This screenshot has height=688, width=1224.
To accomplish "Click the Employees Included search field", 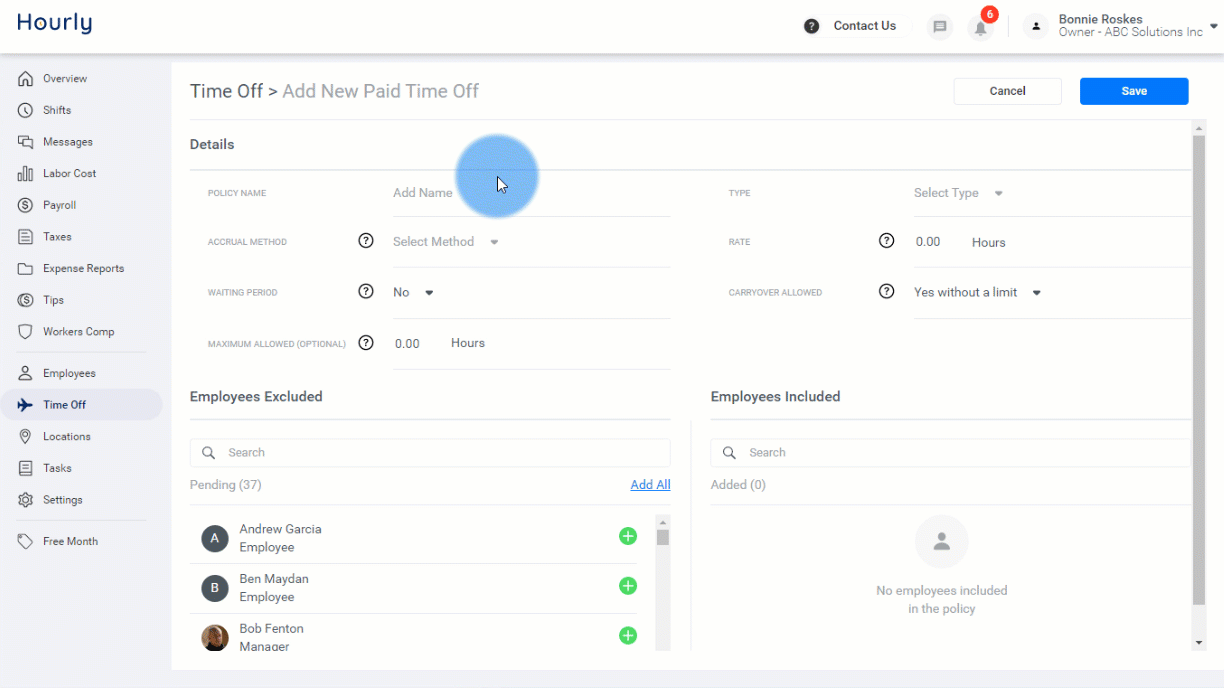I will pyautogui.click(x=950, y=453).
